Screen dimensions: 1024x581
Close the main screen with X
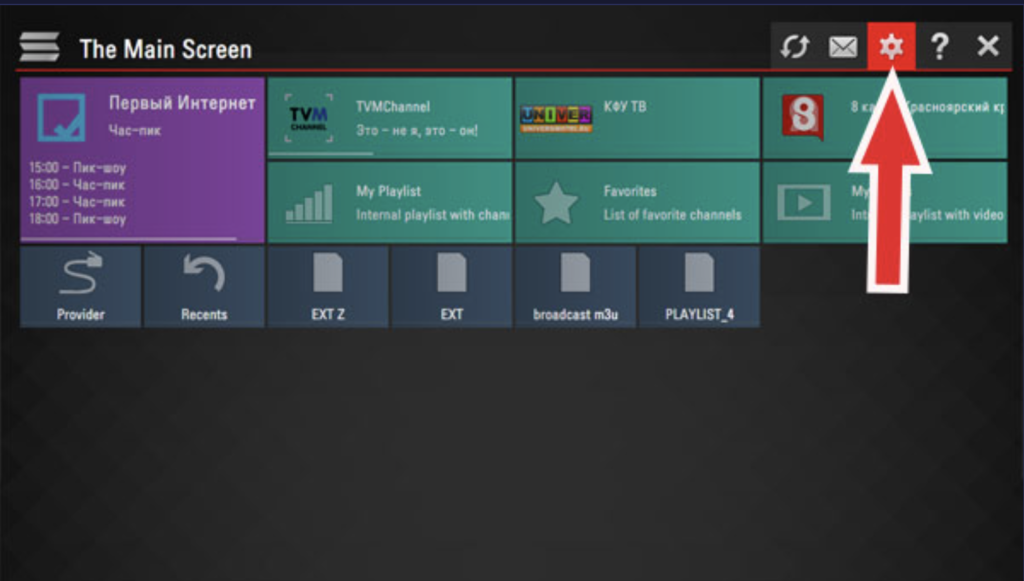988,47
